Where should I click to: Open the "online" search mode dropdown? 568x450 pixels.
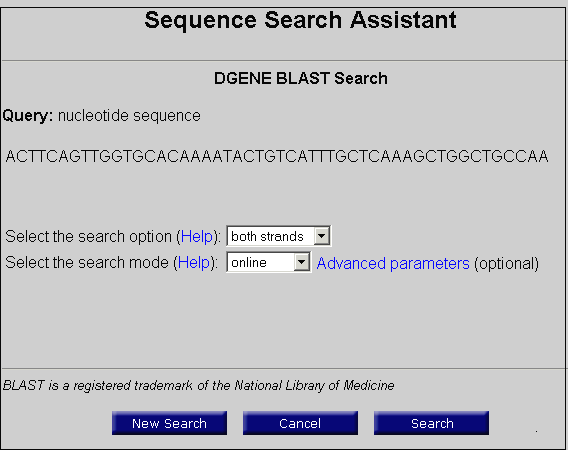pos(268,262)
